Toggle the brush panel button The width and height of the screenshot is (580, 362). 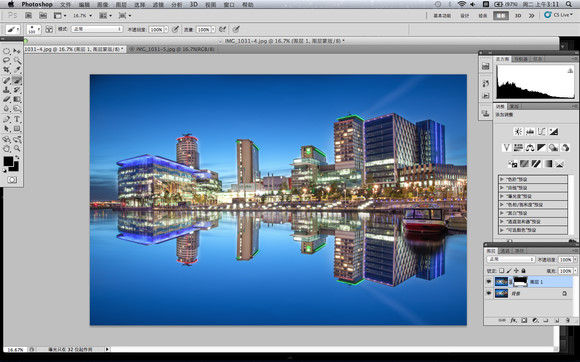pyautogui.click(x=49, y=29)
